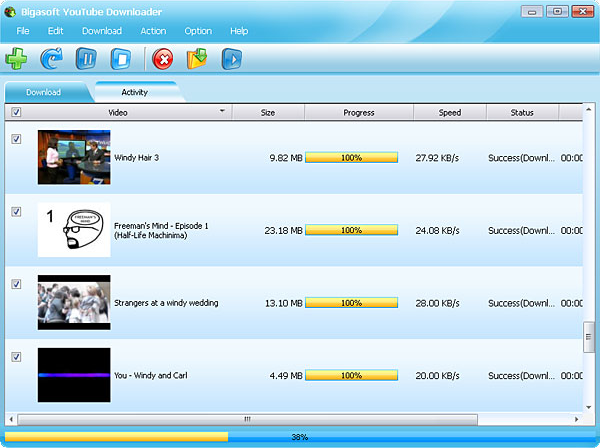Click the vertical scrollbar thumb
Viewport: 600px width, 448px height.
(x=589, y=337)
